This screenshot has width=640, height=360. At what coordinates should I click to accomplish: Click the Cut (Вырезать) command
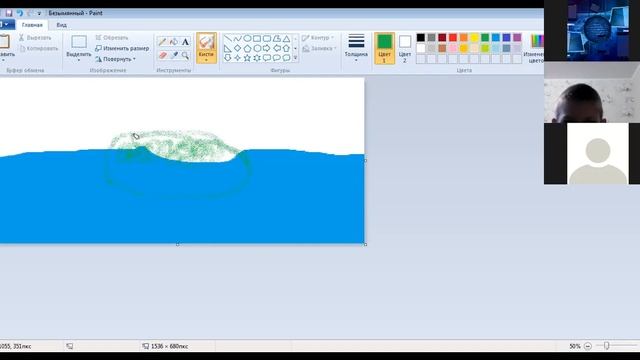coord(35,38)
